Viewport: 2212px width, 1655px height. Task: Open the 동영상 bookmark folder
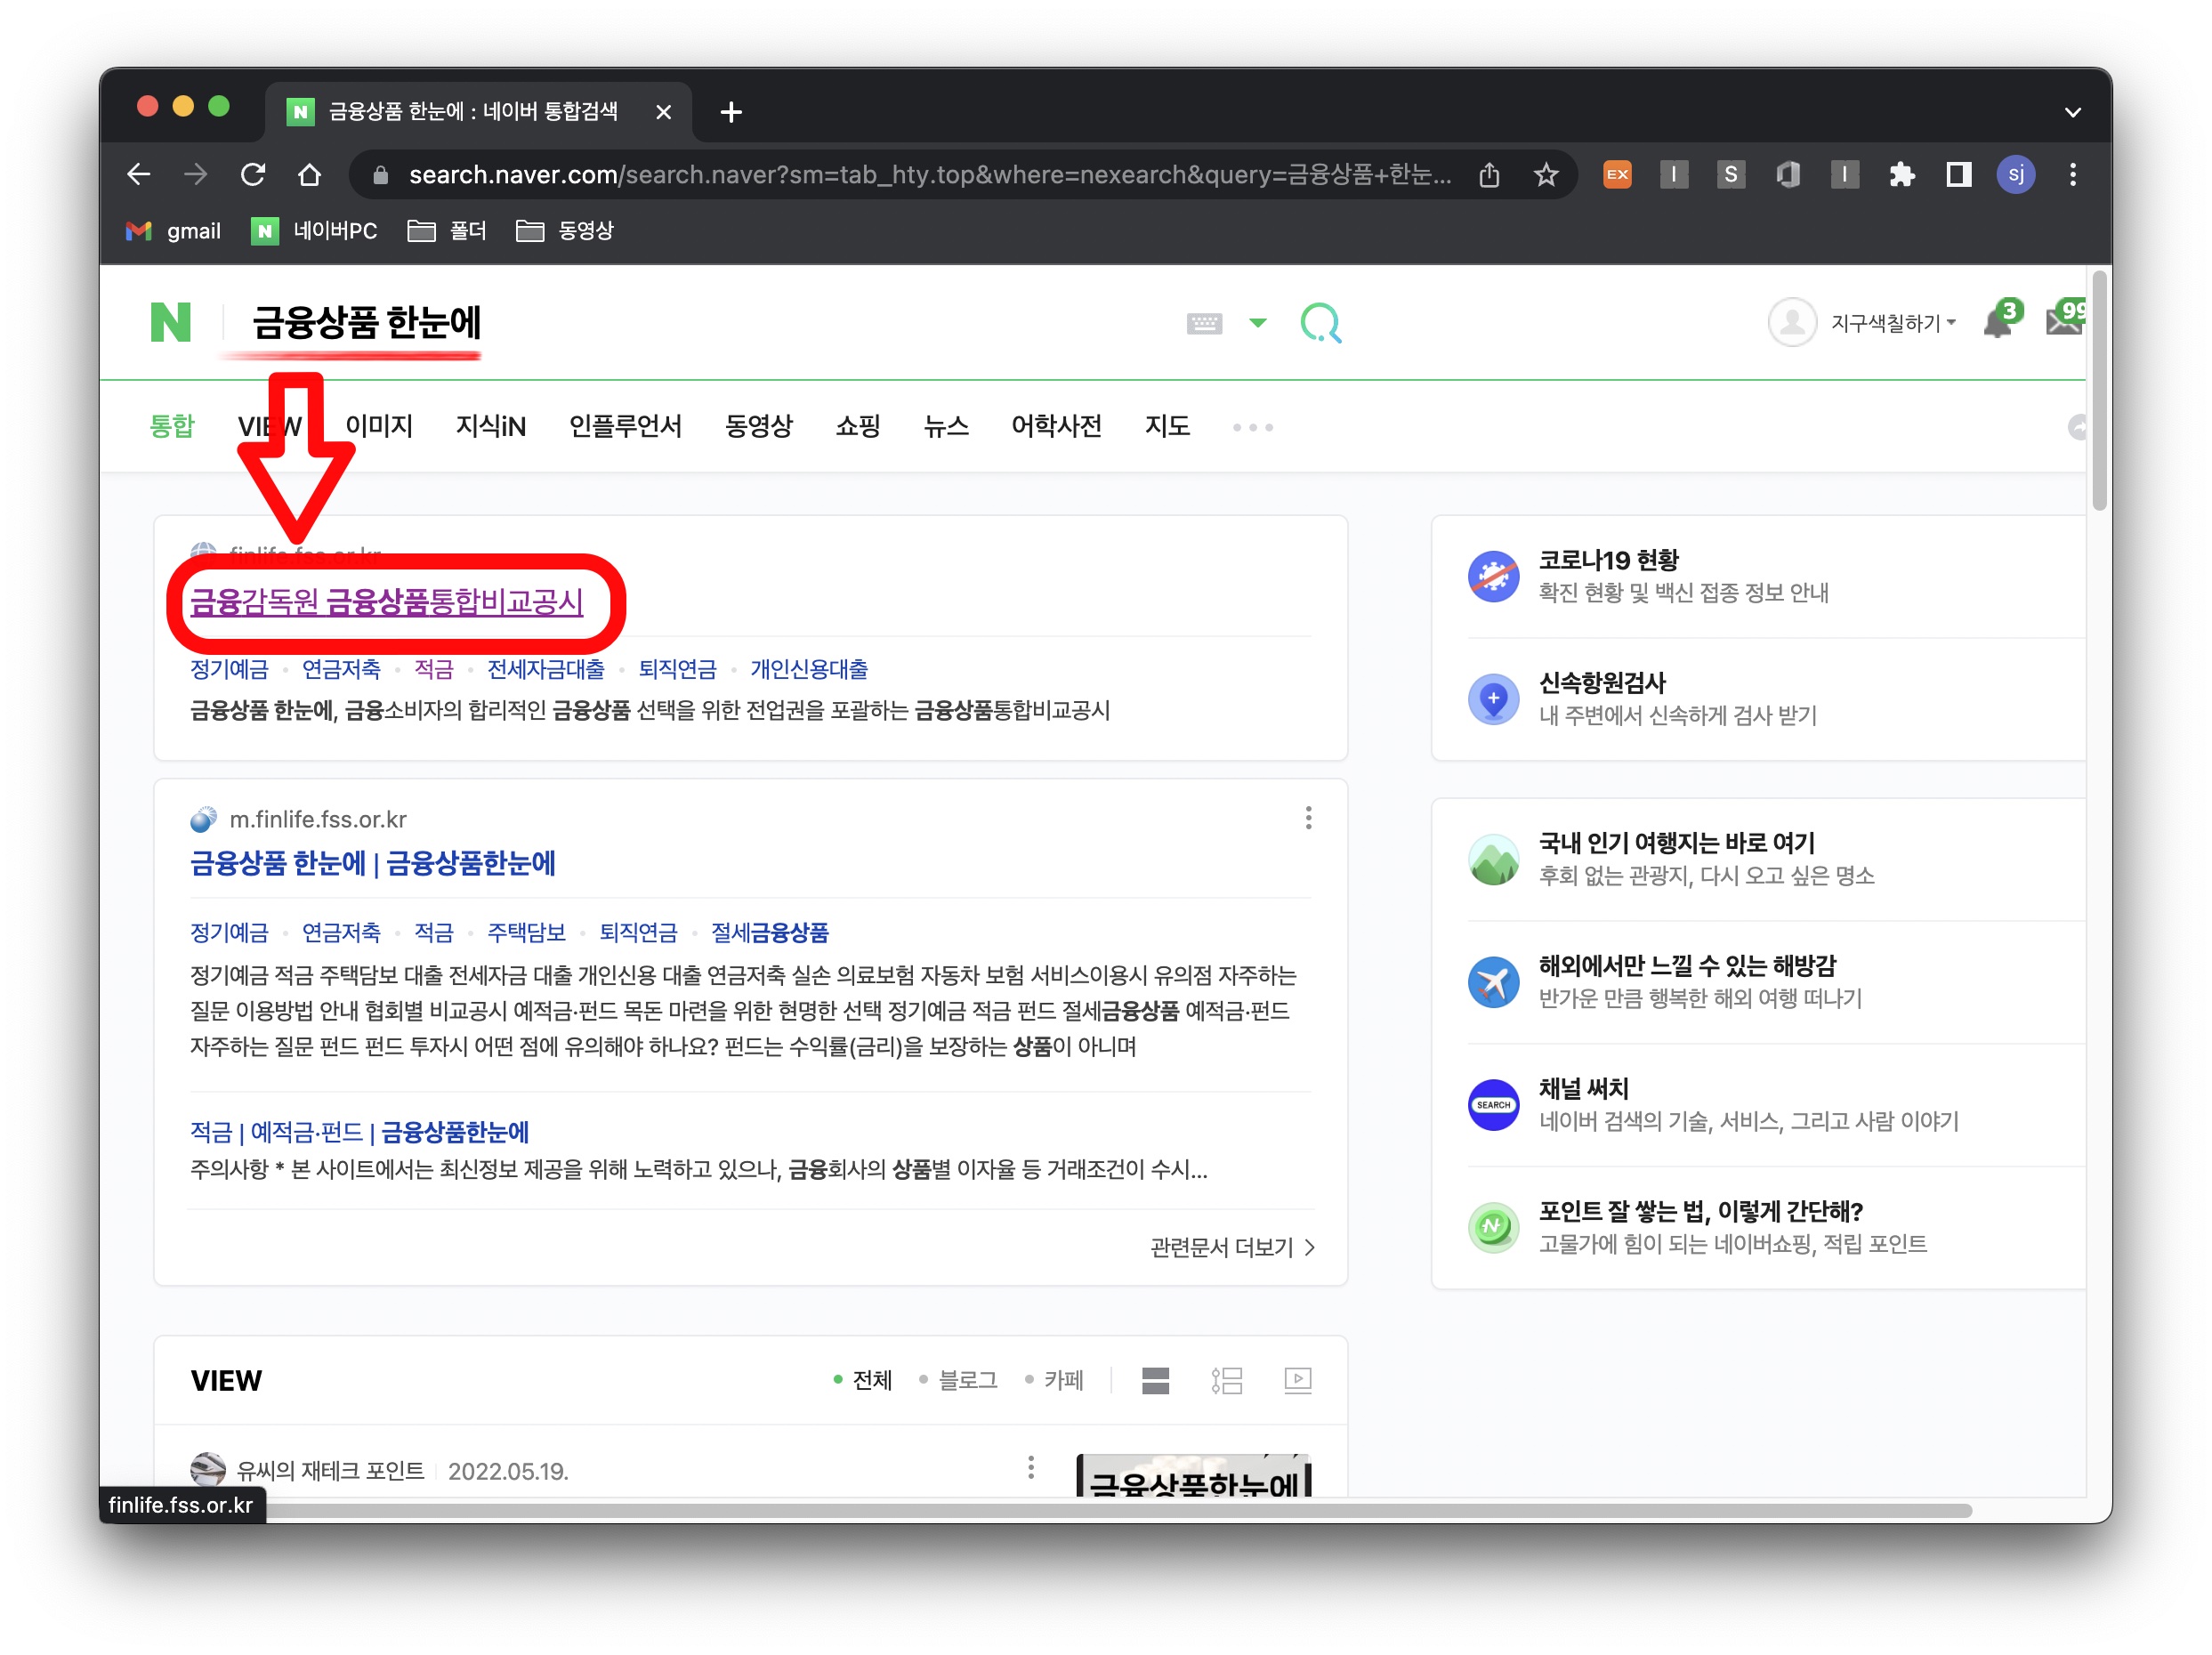[x=565, y=231]
